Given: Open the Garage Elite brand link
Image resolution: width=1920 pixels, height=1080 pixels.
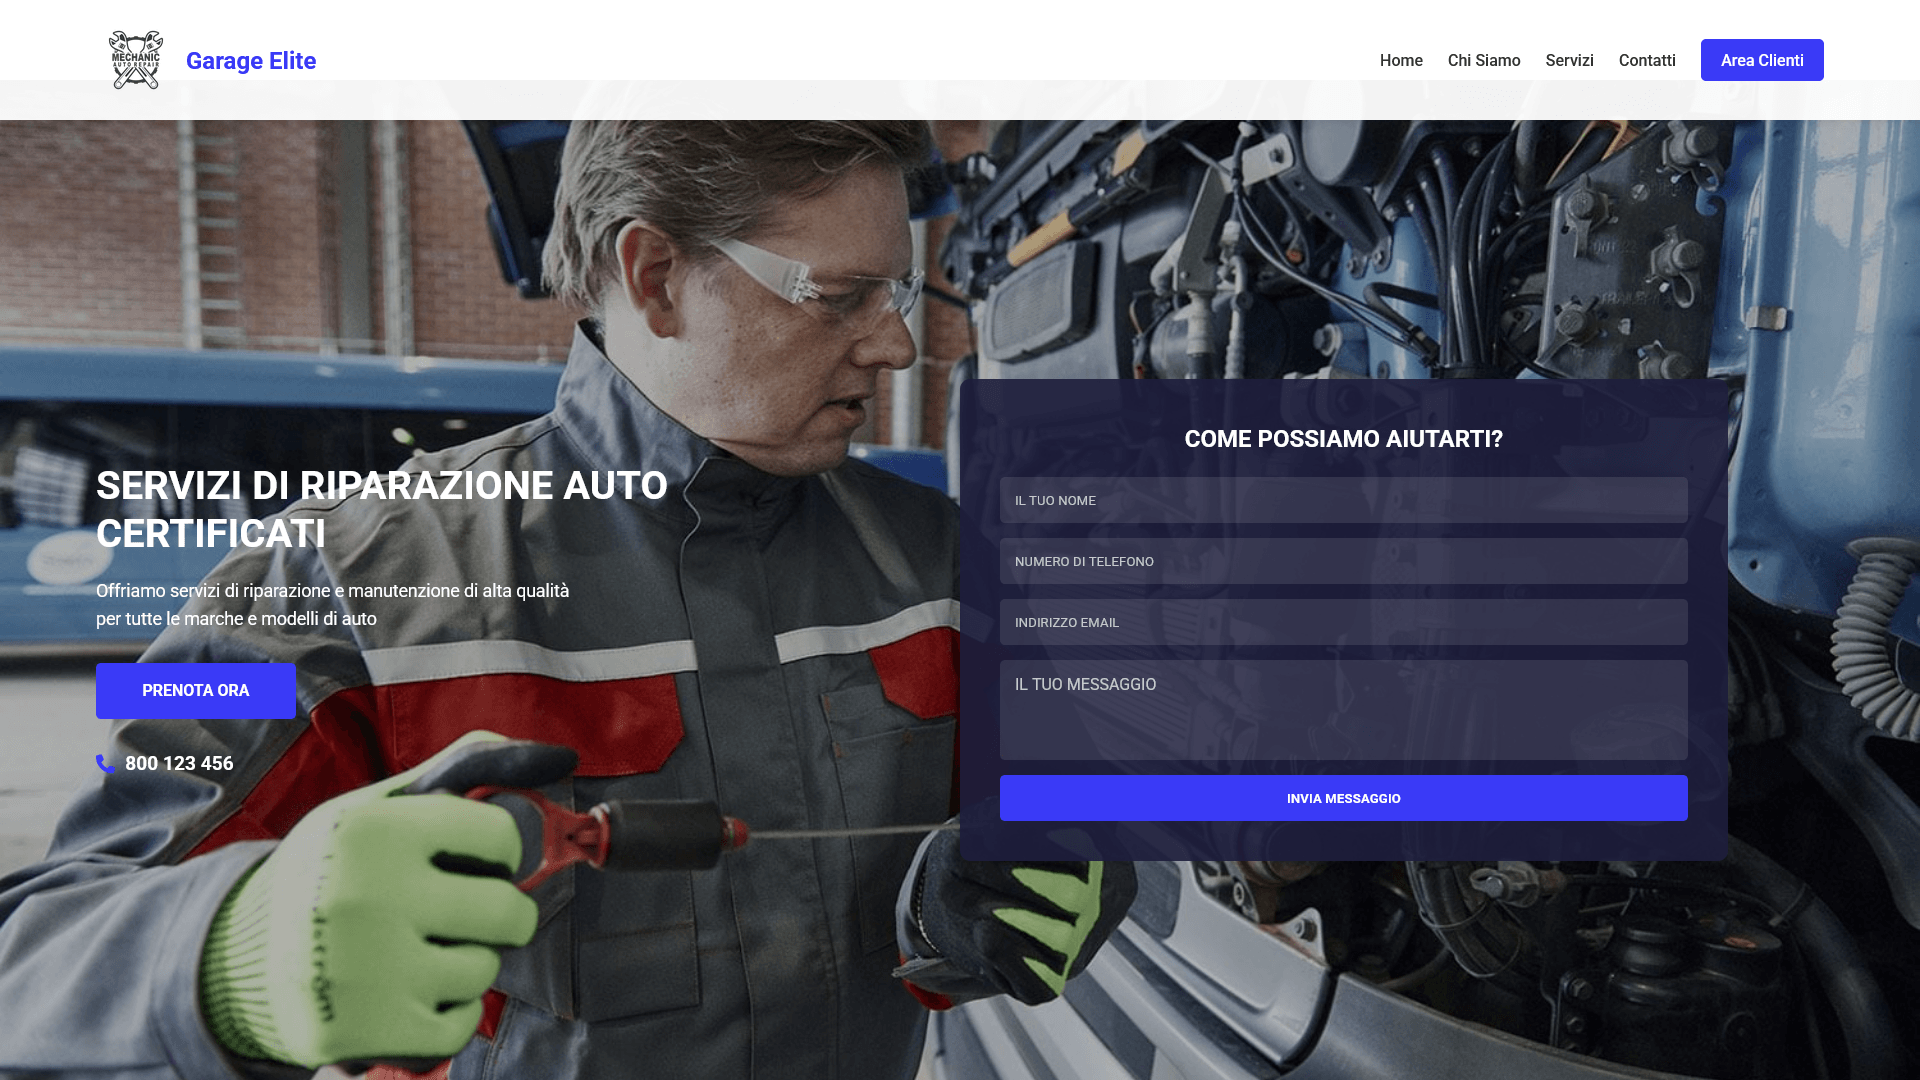Looking at the screenshot, I should coord(251,61).
